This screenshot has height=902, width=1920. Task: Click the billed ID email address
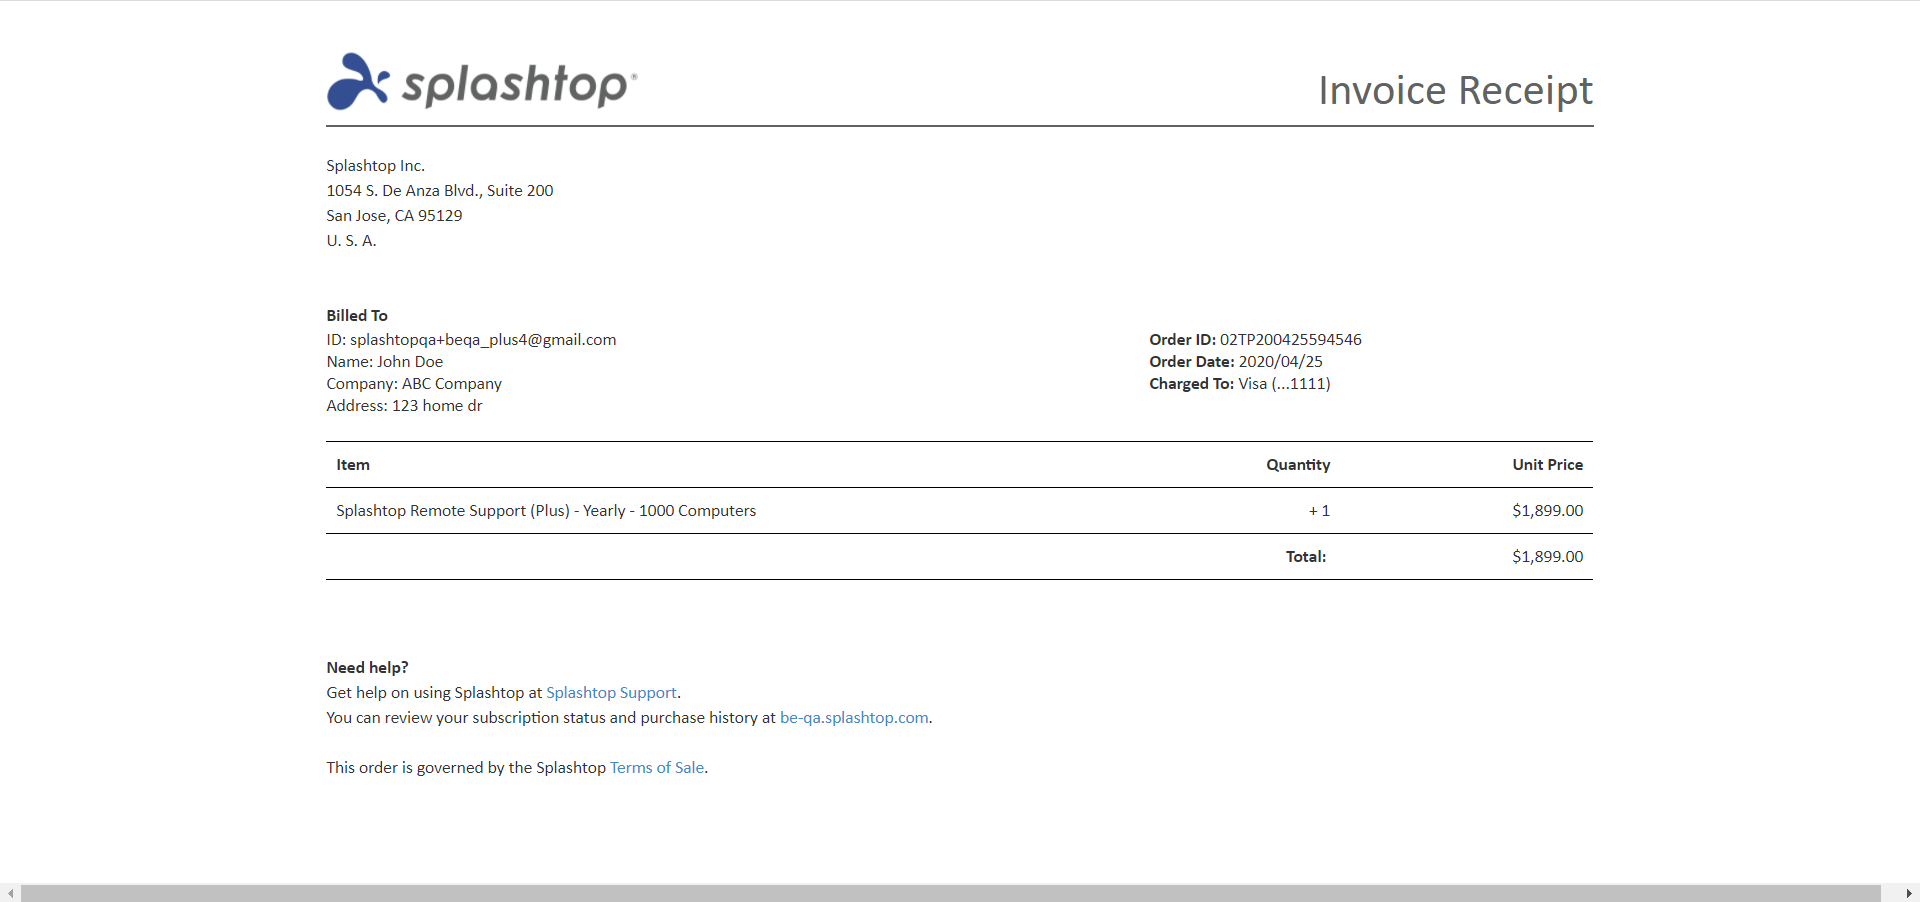tap(483, 339)
